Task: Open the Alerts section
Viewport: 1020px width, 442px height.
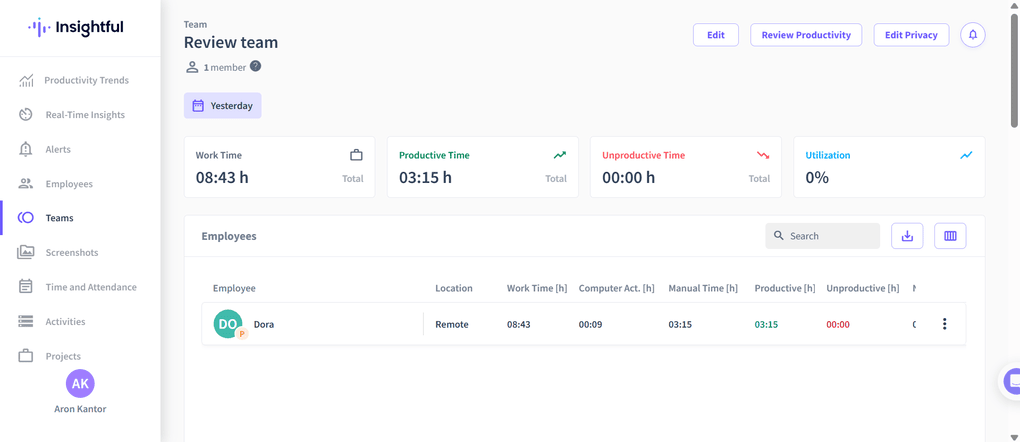Action: pos(58,149)
